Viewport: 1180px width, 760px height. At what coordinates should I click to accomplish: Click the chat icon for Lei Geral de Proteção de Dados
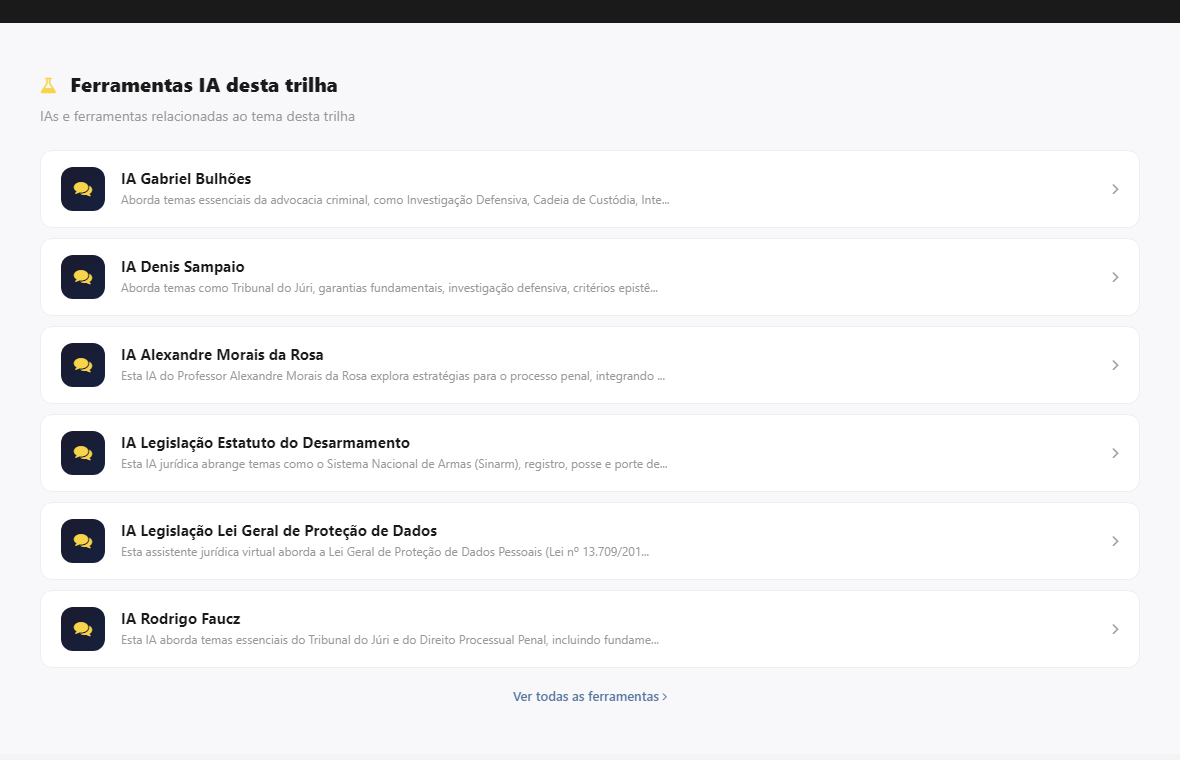83,541
